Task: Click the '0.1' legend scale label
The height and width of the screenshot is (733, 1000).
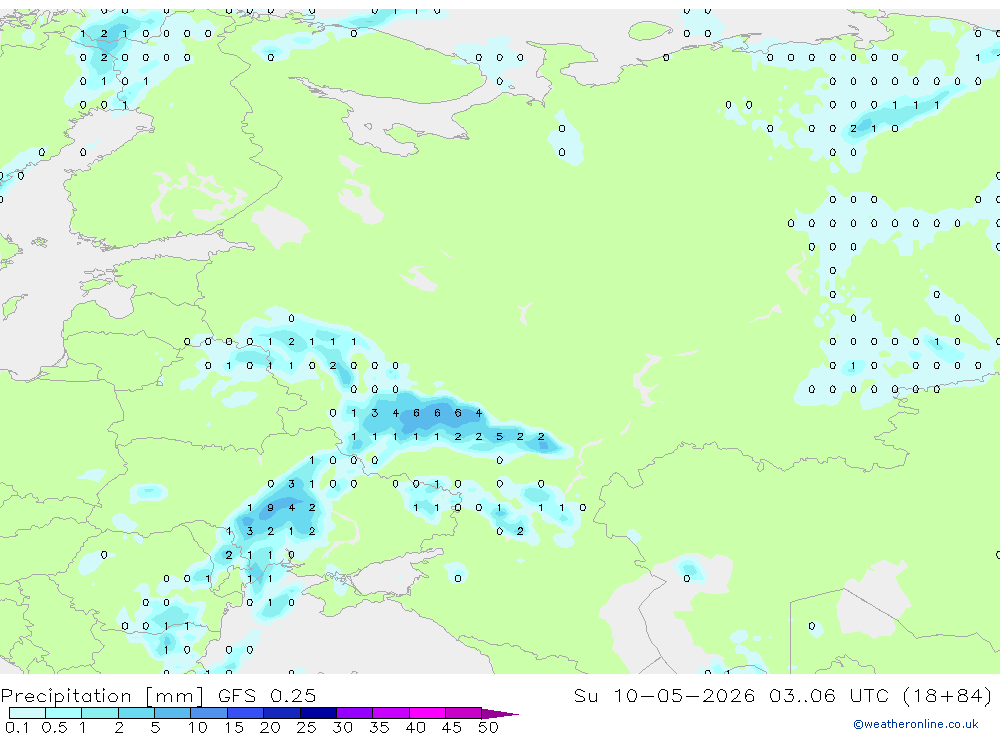Action: tap(18, 727)
